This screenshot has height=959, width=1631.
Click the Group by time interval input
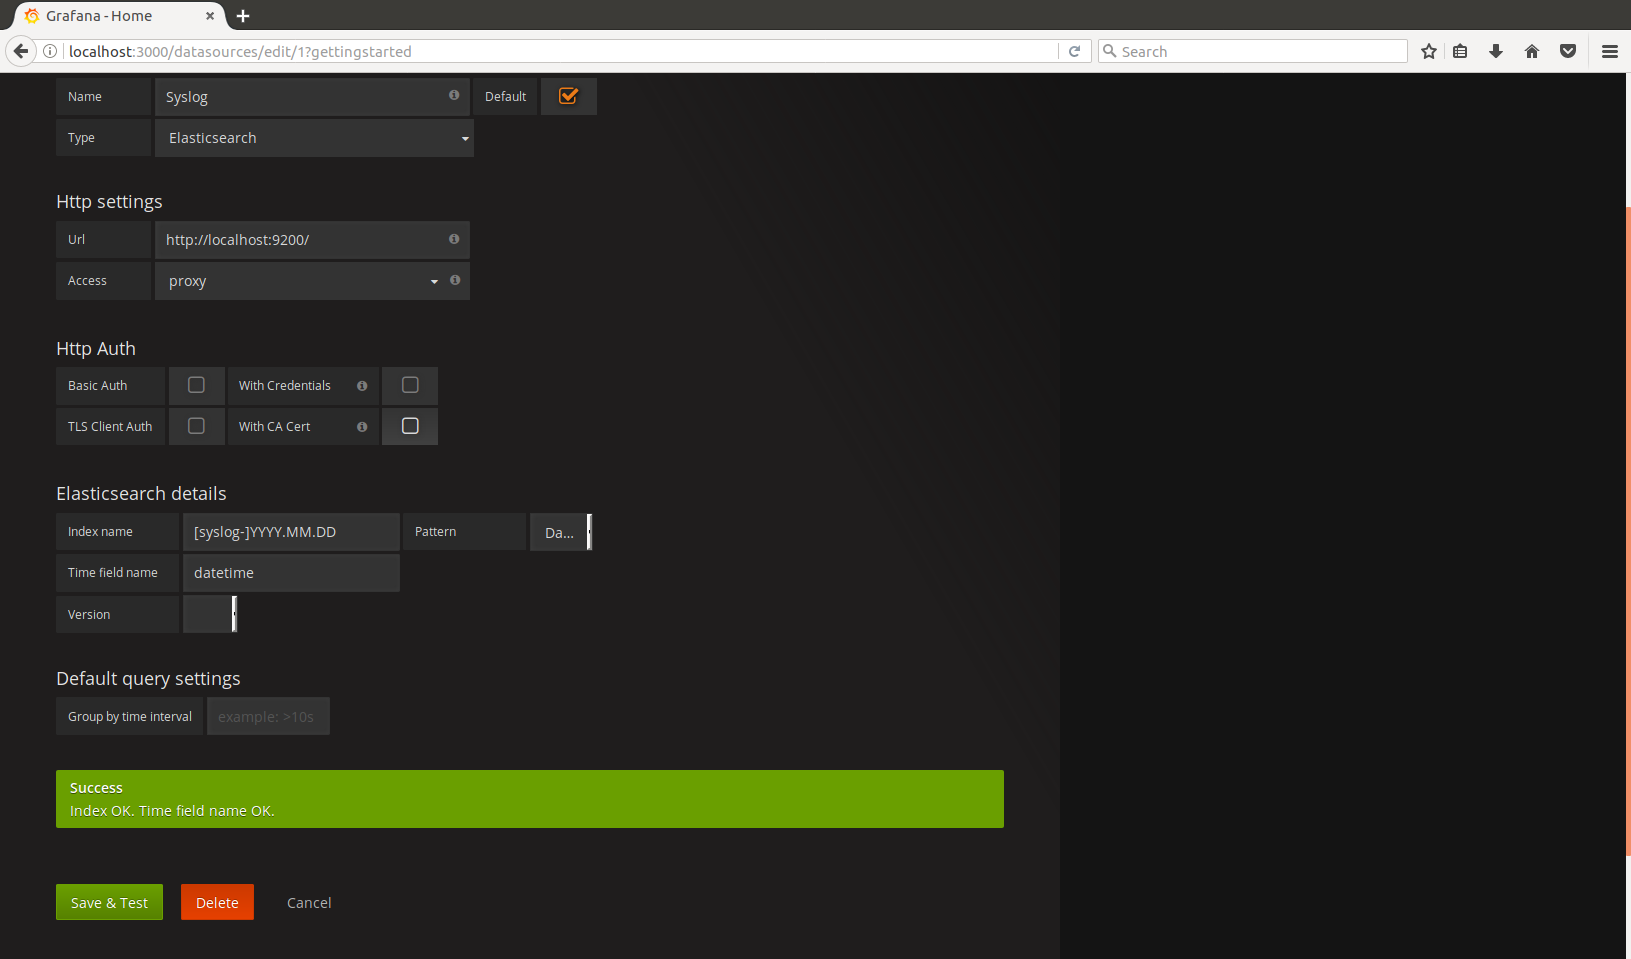click(x=268, y=716)
